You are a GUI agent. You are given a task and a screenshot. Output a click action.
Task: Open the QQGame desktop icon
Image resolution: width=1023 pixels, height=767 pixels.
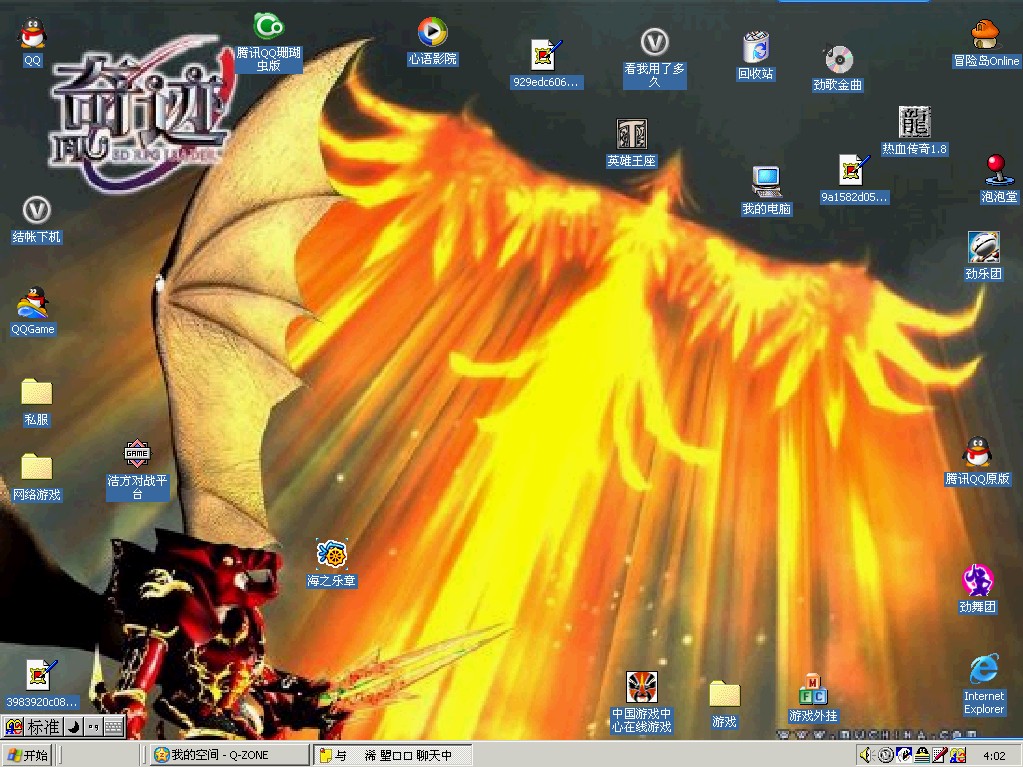click(x=33, y=303)
